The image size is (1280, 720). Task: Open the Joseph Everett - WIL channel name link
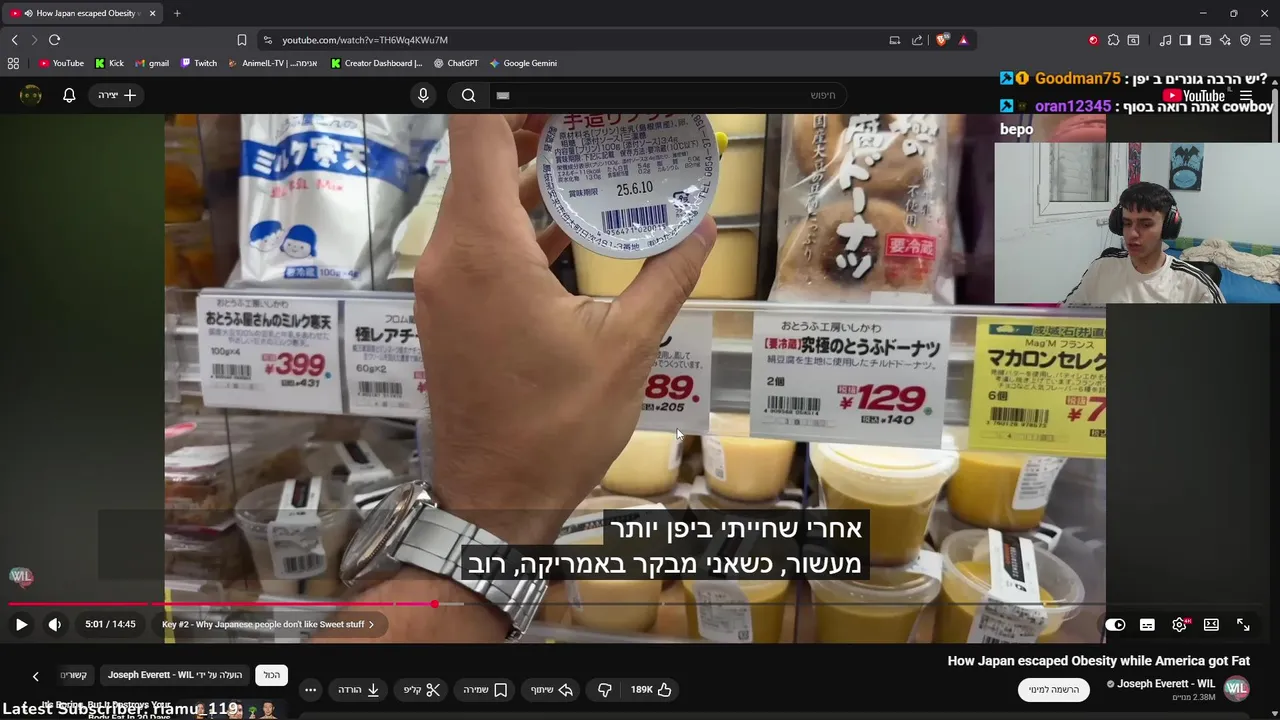pos(1166,684)
